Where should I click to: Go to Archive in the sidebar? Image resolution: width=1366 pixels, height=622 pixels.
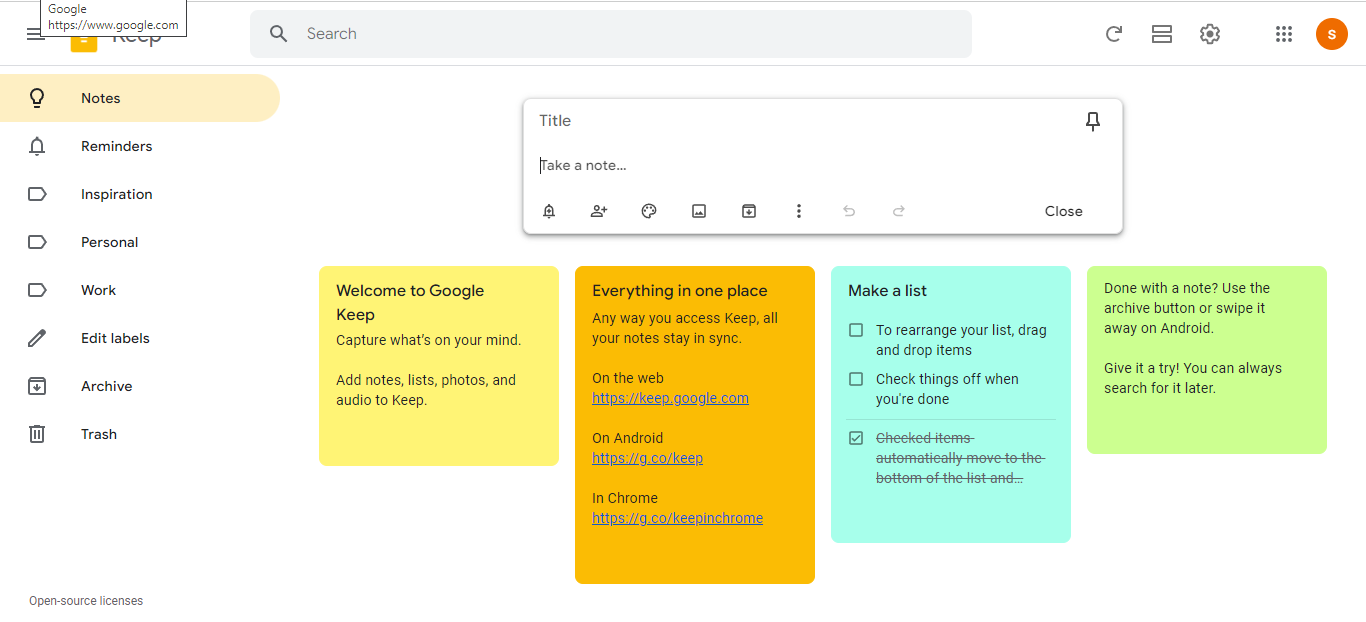140,386
